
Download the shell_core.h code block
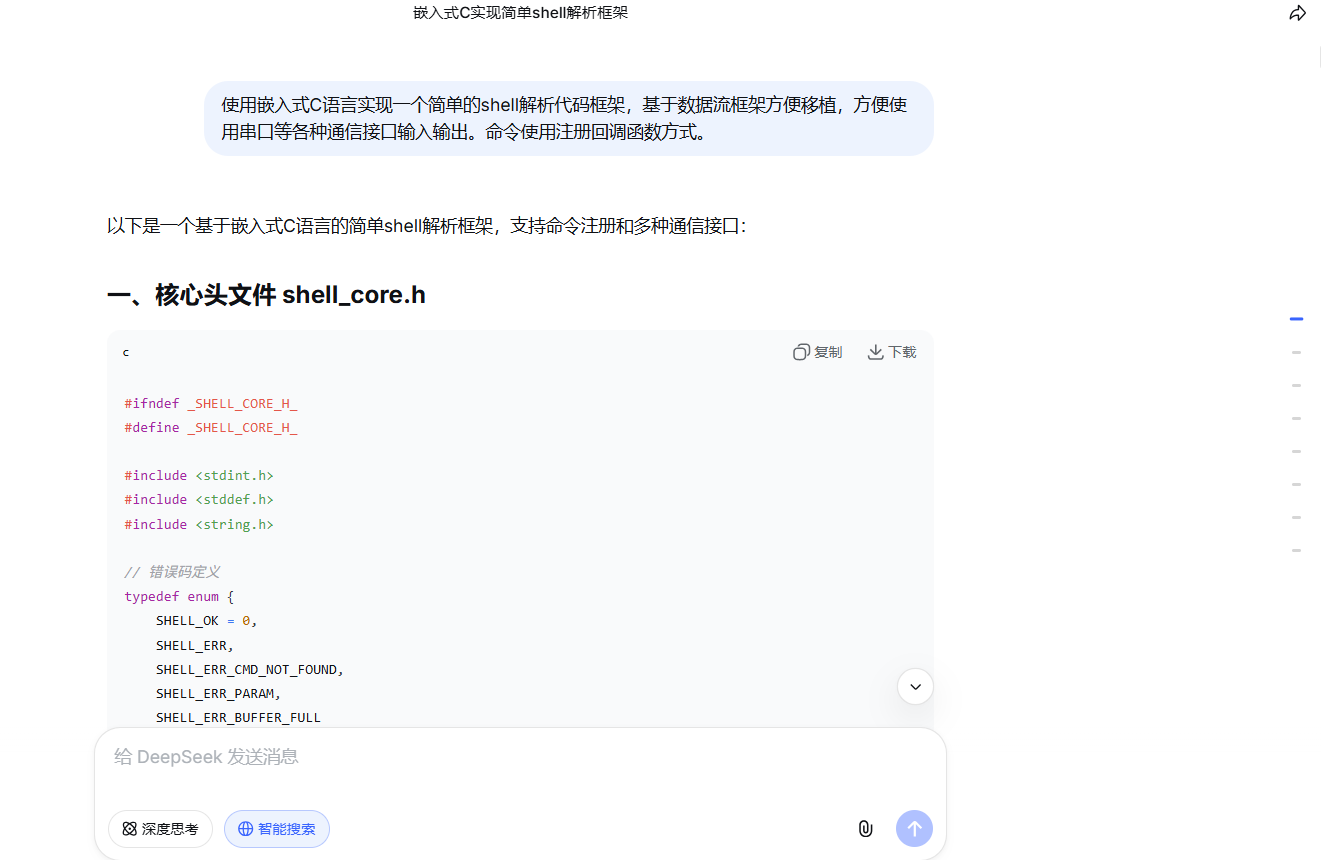[x=891, y=352]
